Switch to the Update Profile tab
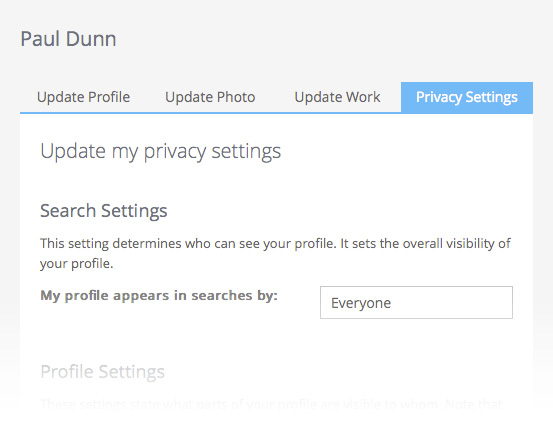 click(83, 97)
